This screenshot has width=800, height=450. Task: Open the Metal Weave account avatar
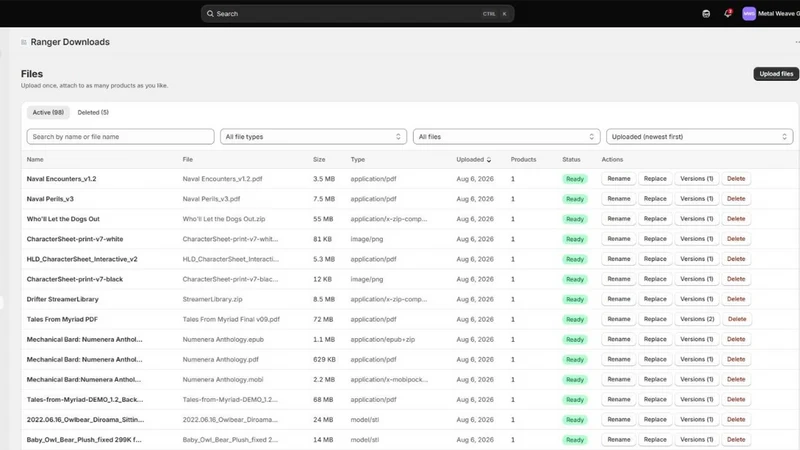748,14
